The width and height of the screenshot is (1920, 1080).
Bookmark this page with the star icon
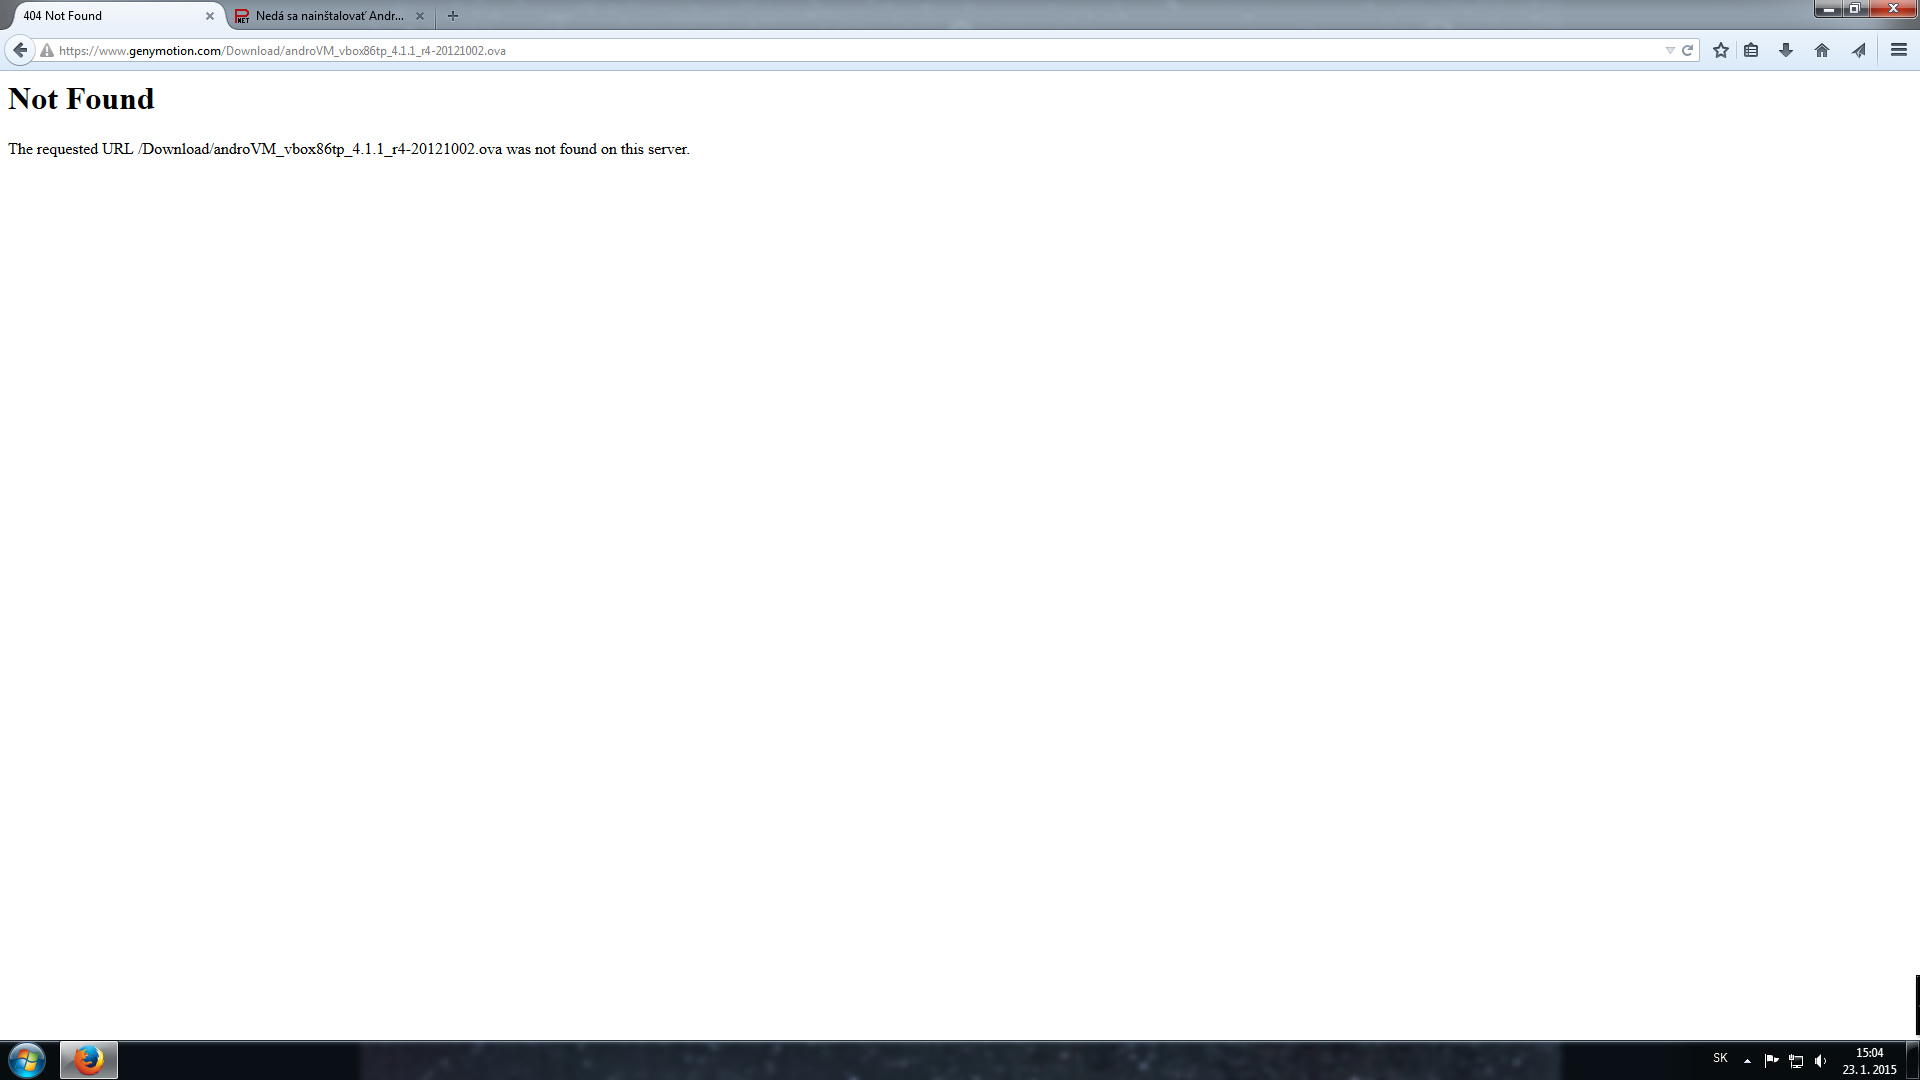pyautogui.click(x=1720, y=50)
